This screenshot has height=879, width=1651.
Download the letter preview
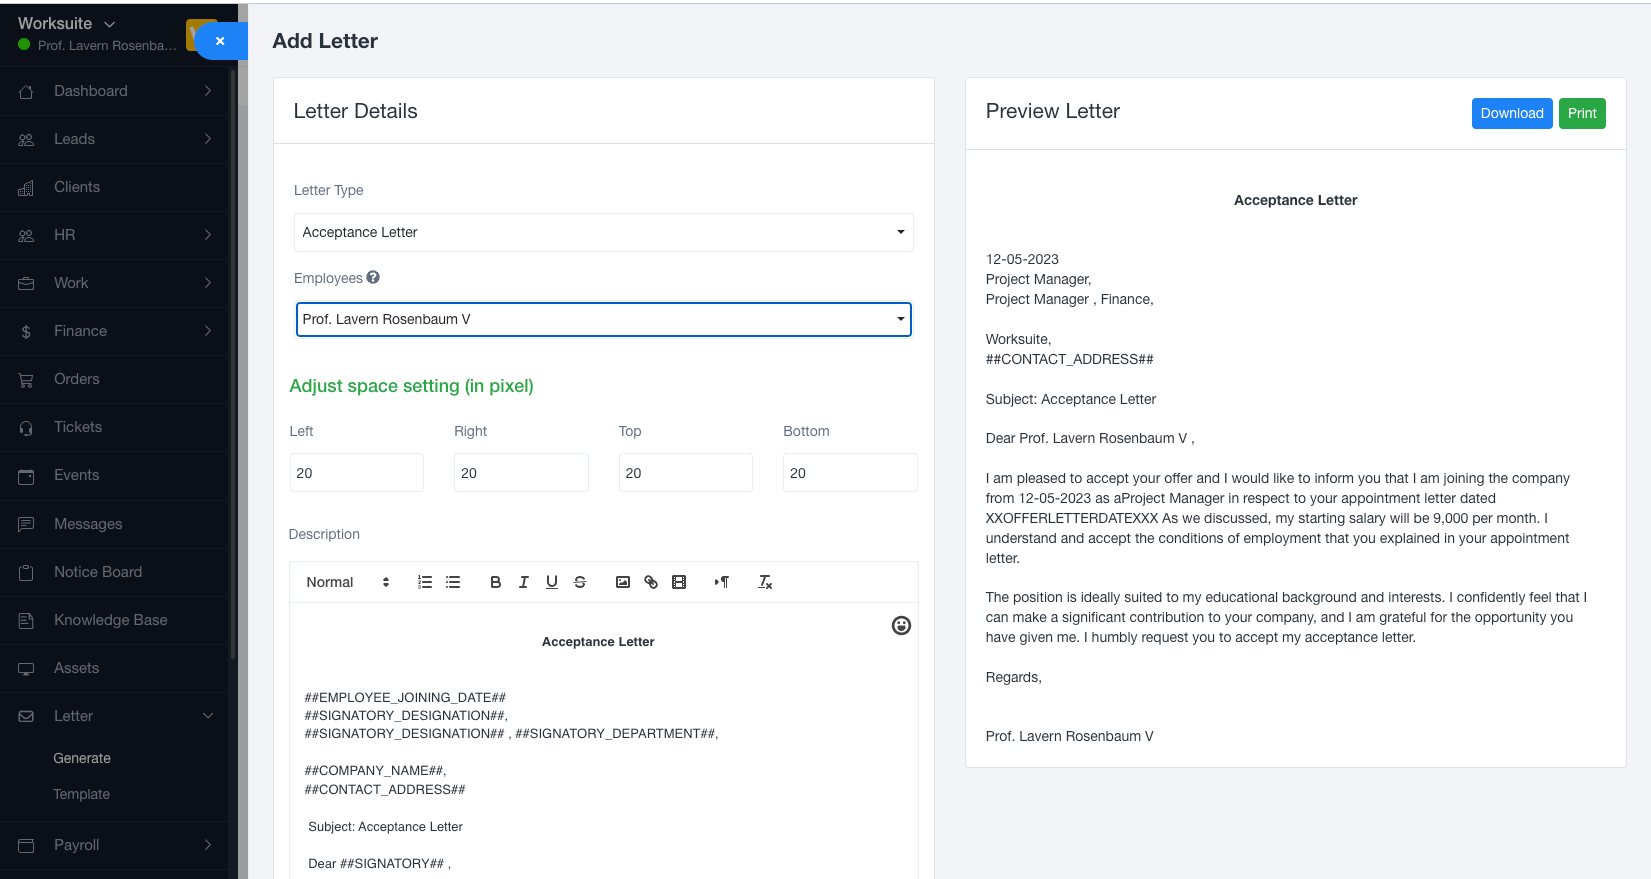click(1511, 113)
